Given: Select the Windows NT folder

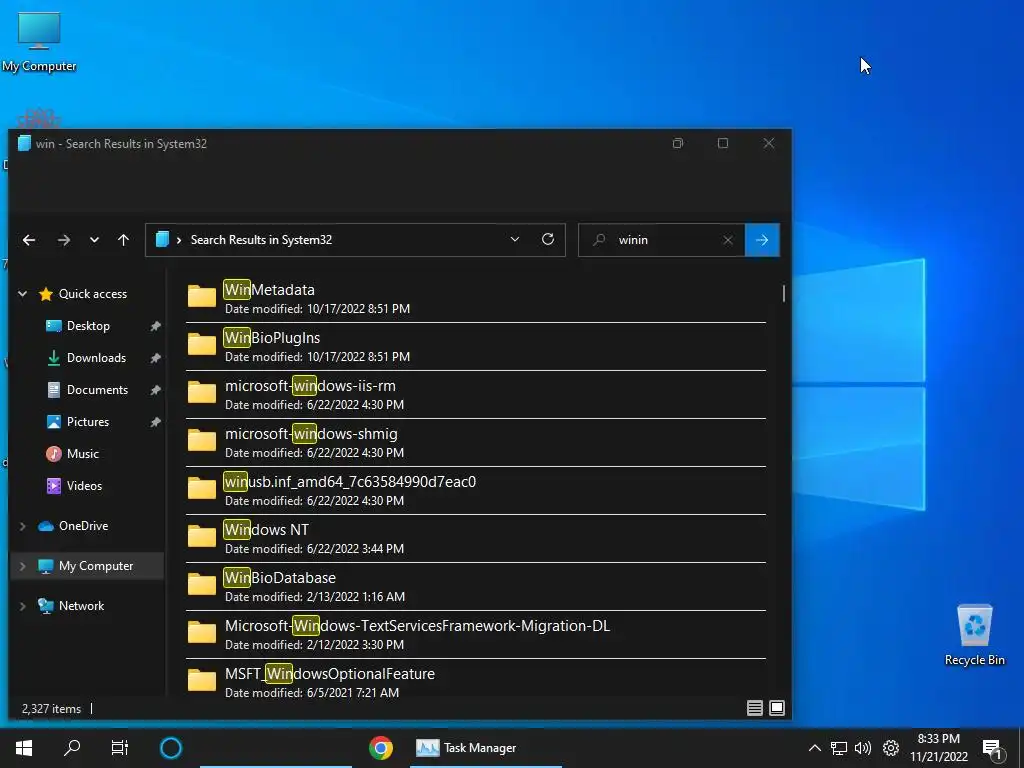Looking at the screenshot, I should point(475,539).
